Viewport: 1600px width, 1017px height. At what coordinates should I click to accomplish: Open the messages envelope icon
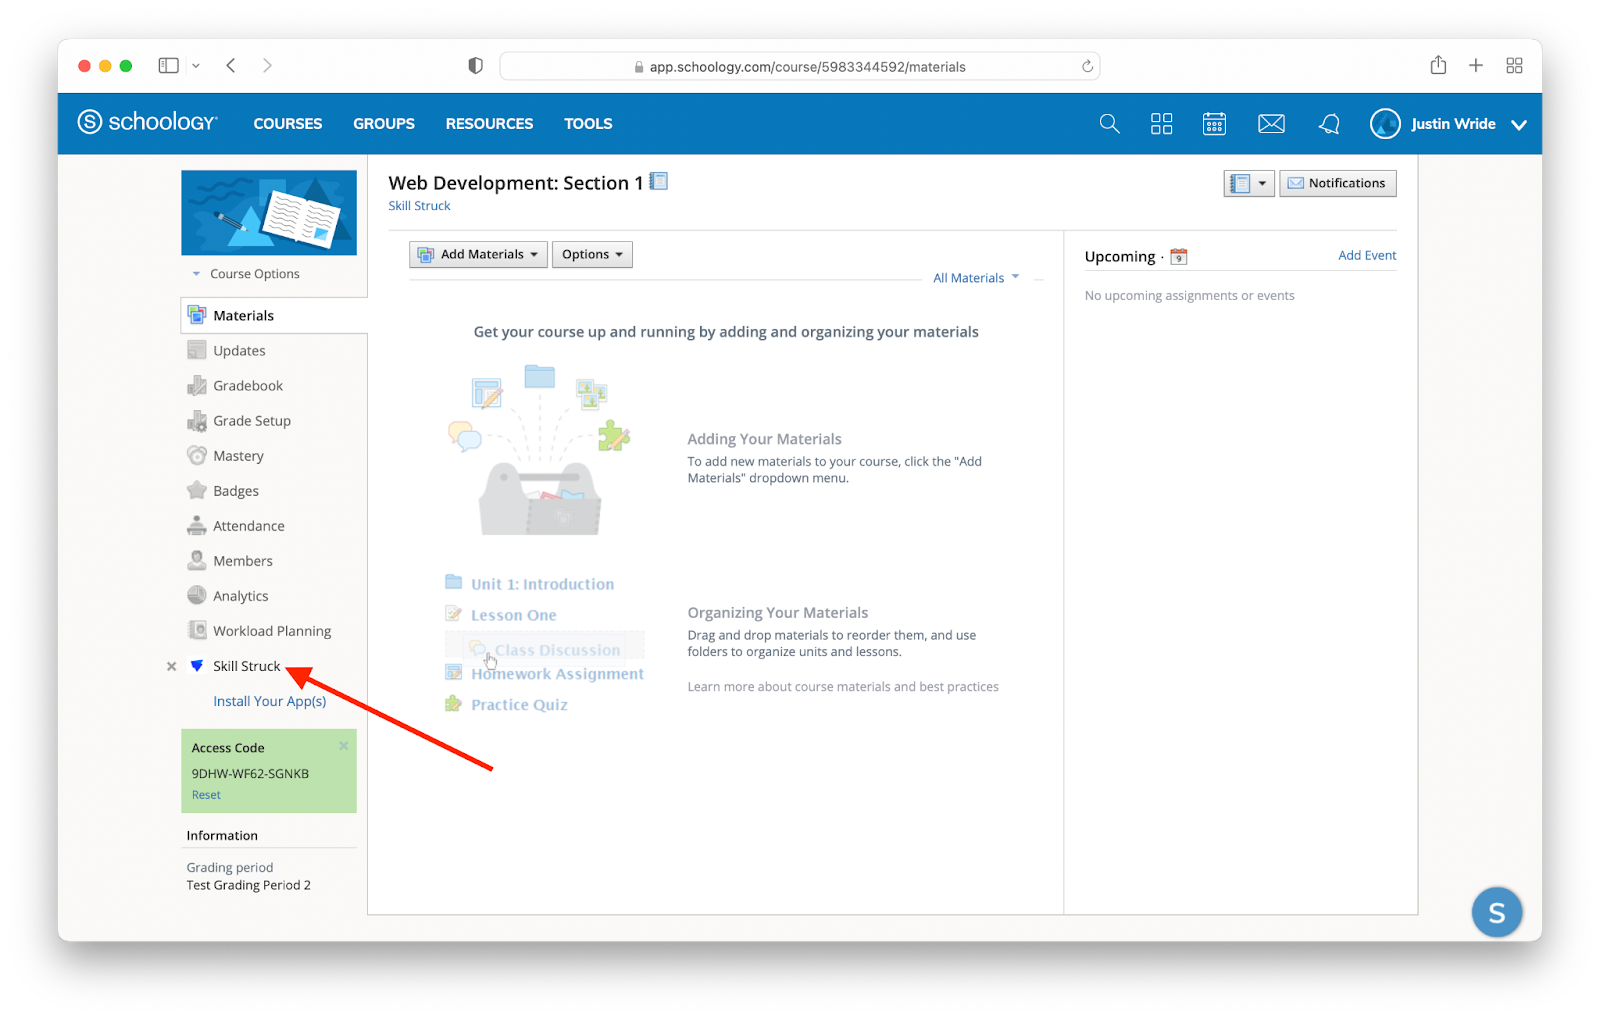(x=1271, y=124)
